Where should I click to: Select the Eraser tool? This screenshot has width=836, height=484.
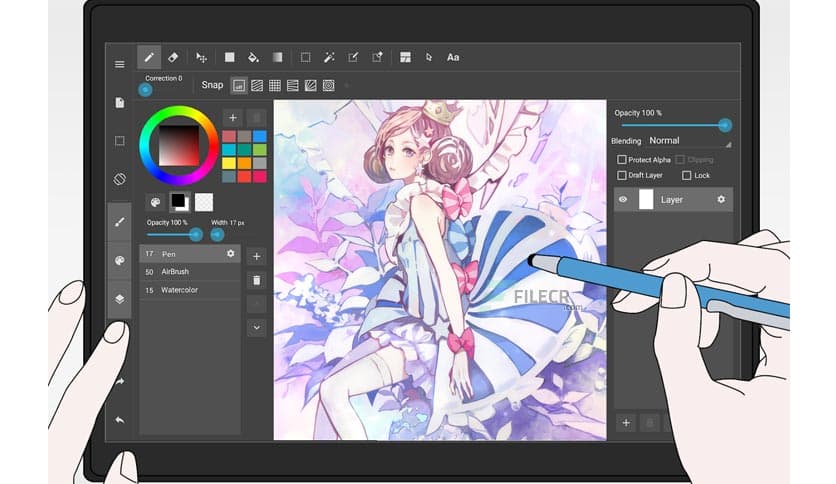coord(173,57)
